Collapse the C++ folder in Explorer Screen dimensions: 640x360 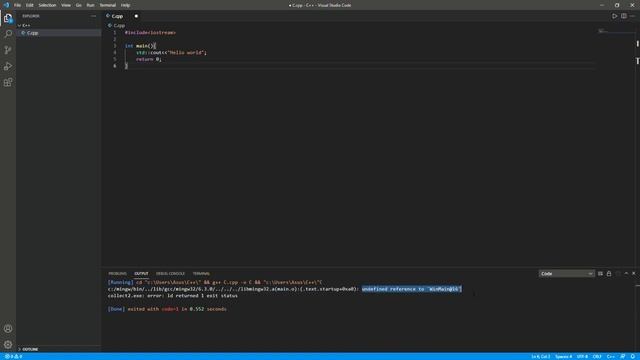point(19,25)
